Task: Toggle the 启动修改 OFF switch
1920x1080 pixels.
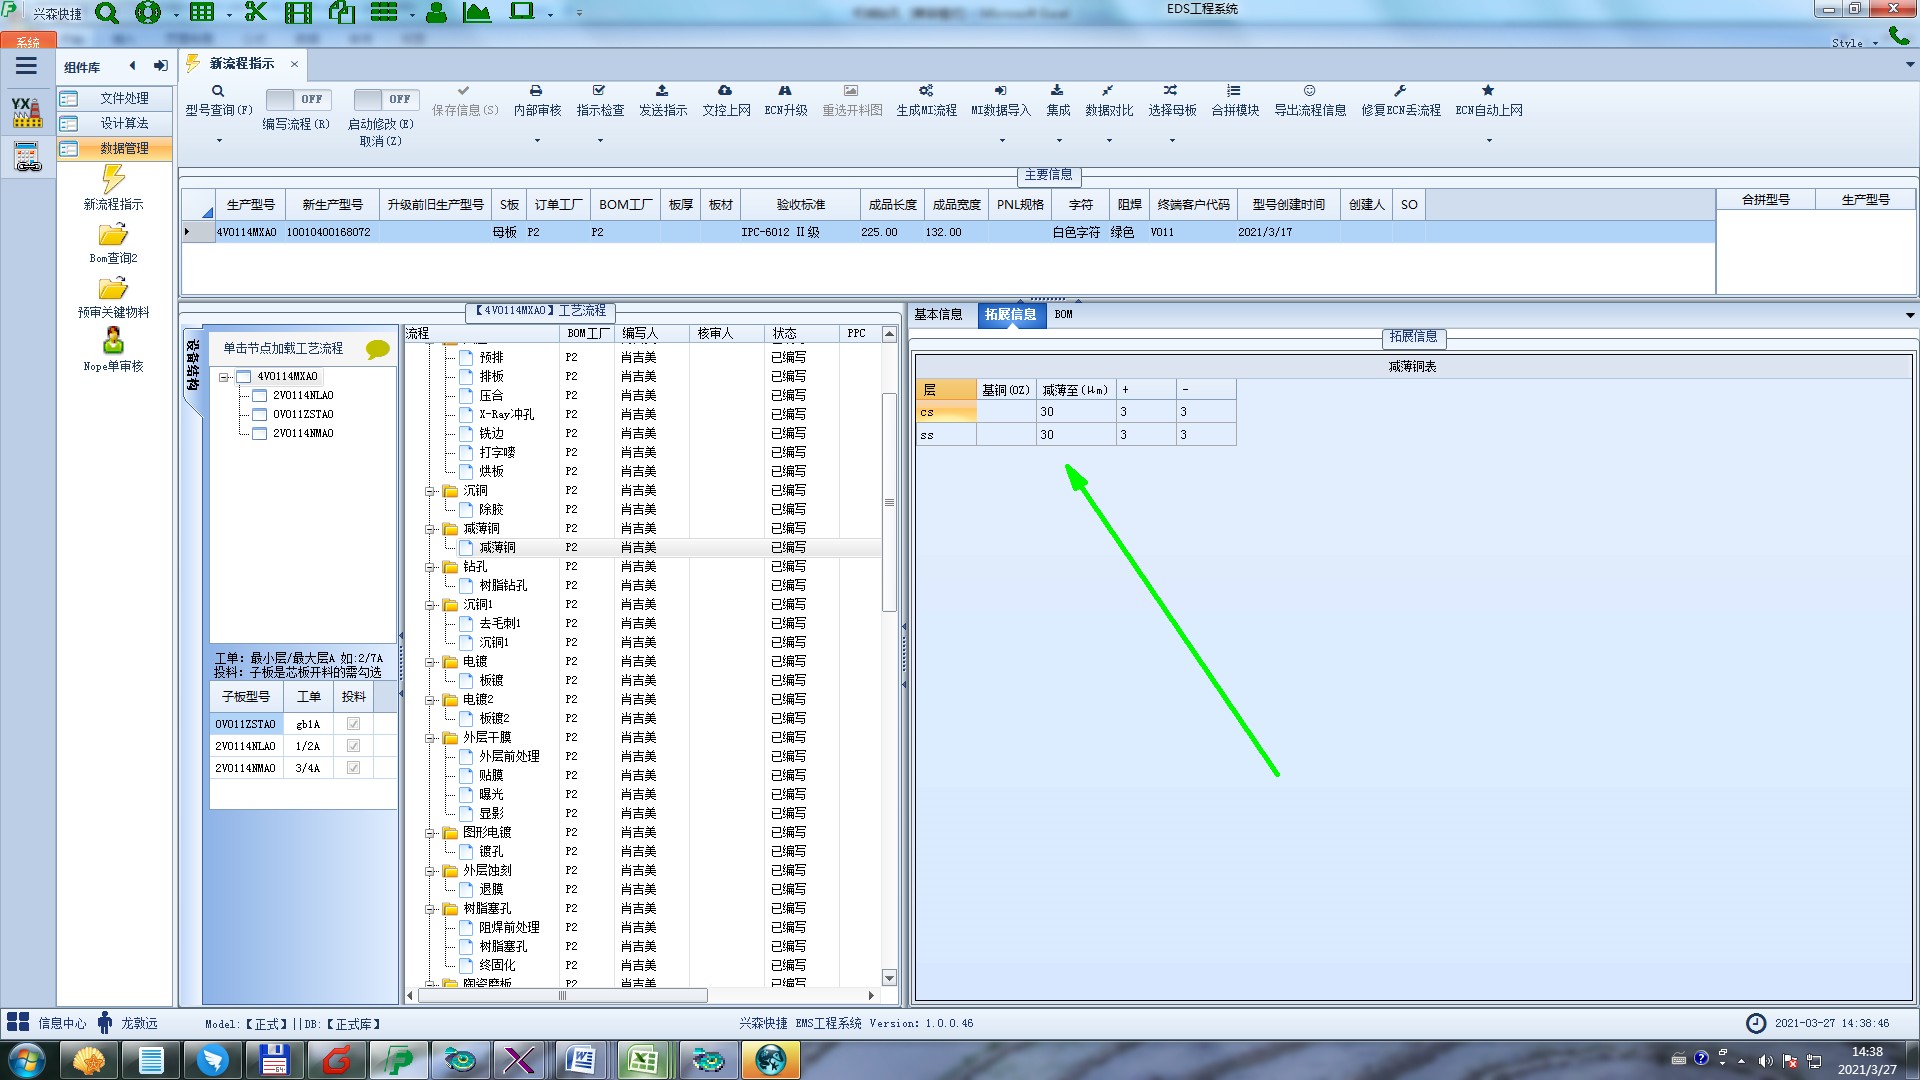Action: tap(386, 99)
